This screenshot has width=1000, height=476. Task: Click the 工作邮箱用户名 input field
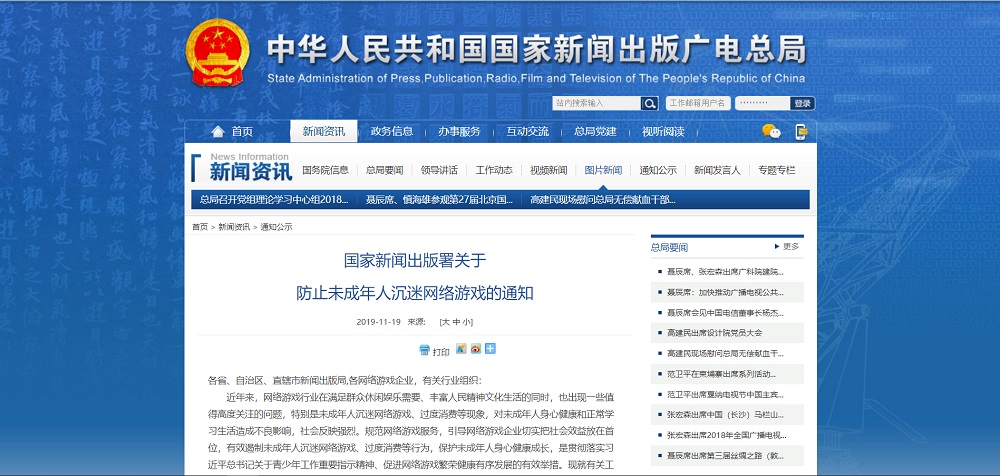[x=697, y=103]
